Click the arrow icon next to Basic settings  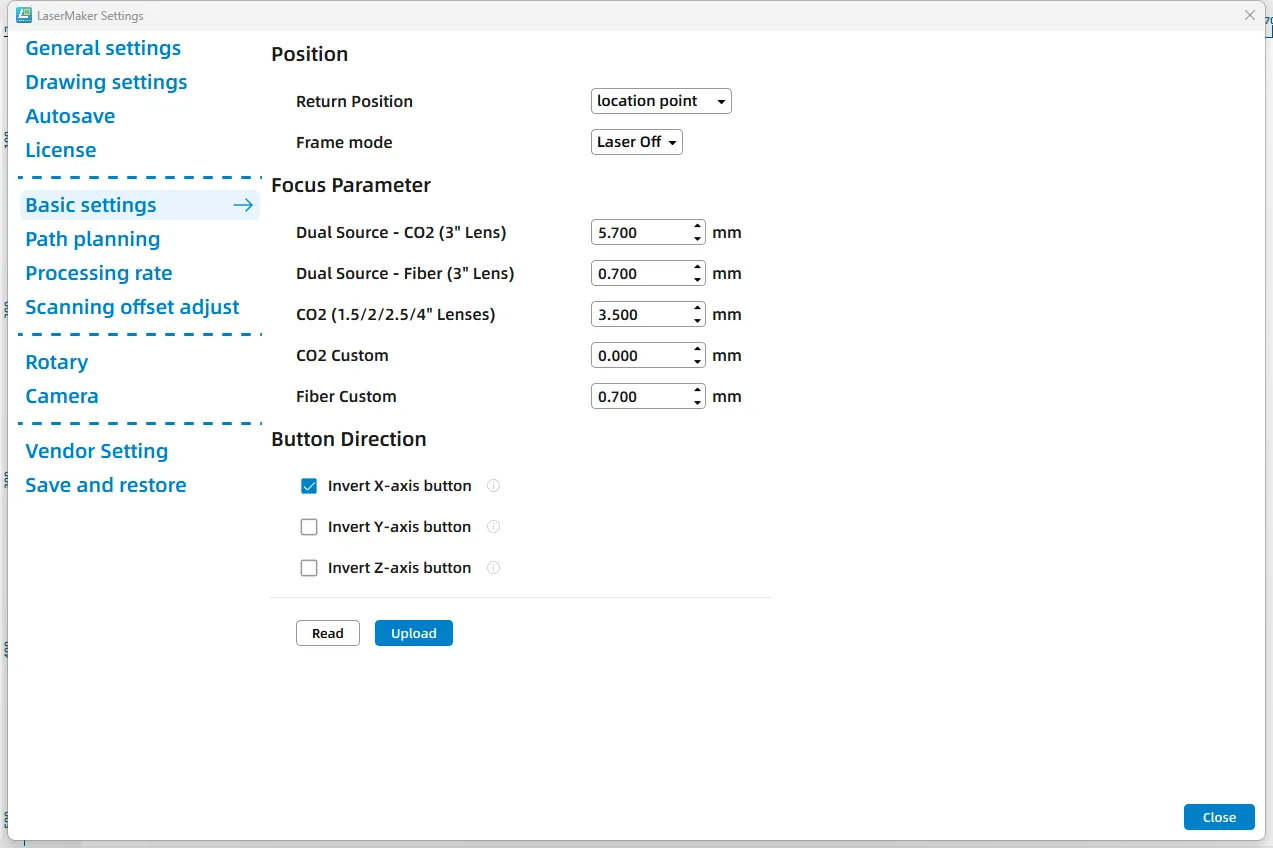[x=243, y=205]
